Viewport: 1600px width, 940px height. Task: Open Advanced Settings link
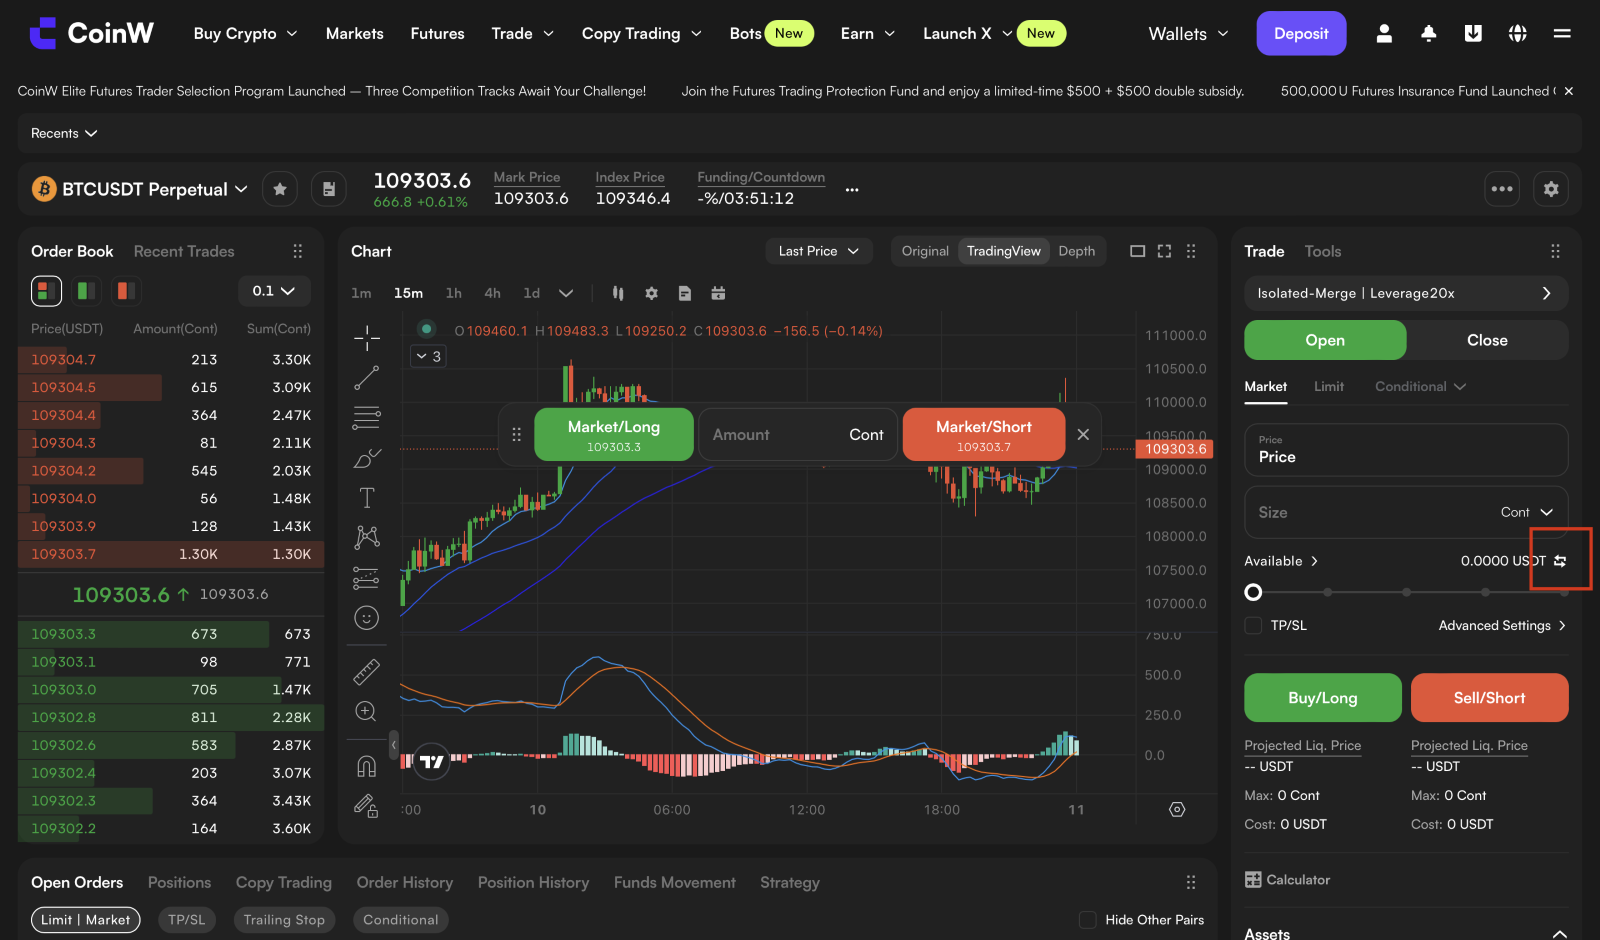tap(1502, 625)
